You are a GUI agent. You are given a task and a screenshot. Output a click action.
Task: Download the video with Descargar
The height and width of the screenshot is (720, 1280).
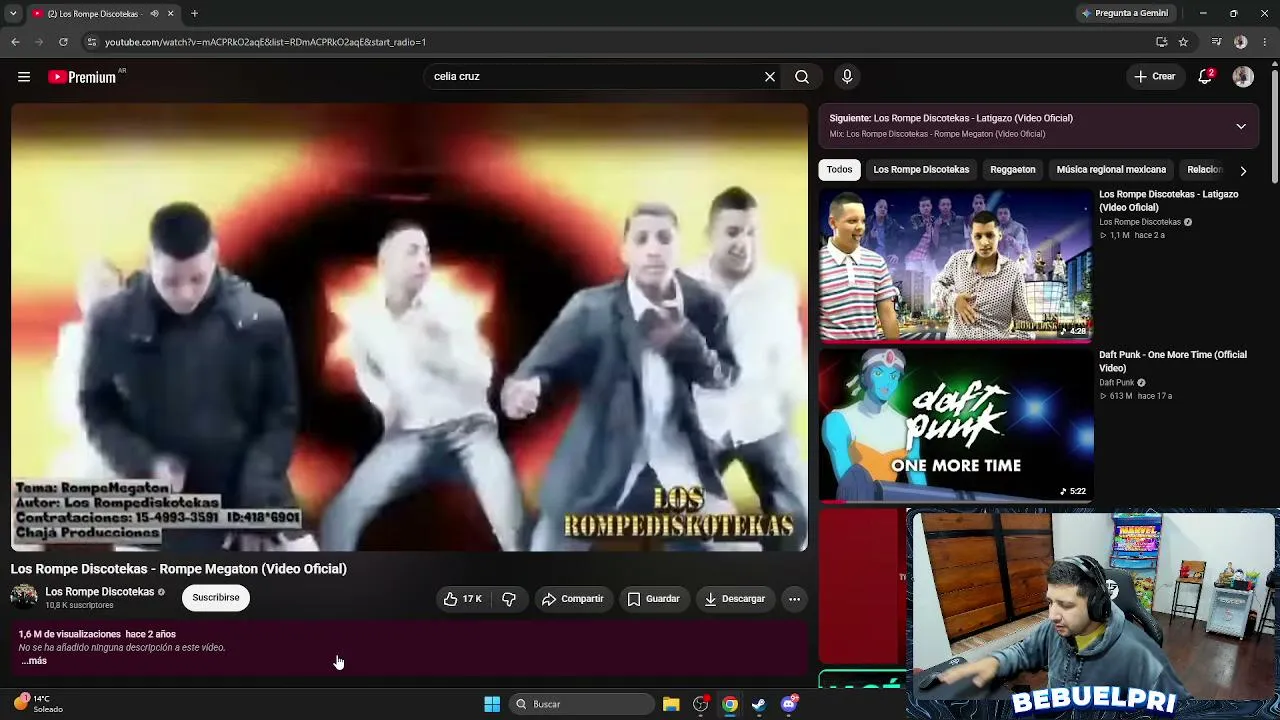click(x=735, y=599)
